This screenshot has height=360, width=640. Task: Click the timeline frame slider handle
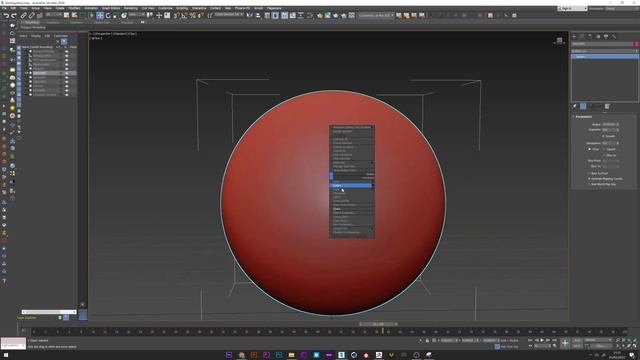[379, 324]
